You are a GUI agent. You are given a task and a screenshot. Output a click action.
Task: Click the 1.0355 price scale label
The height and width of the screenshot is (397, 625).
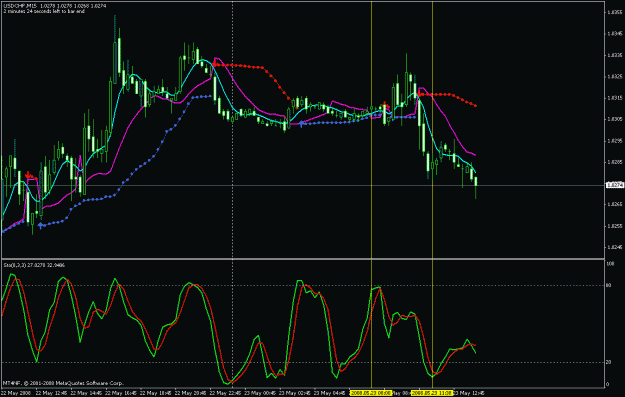615,12
